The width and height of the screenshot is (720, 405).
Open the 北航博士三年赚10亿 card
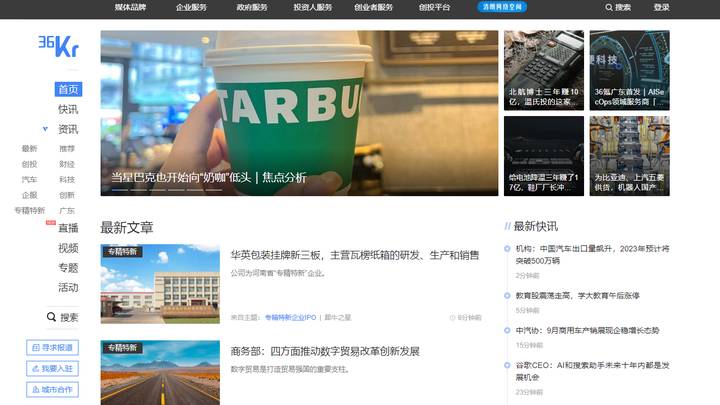pos(544,70)
